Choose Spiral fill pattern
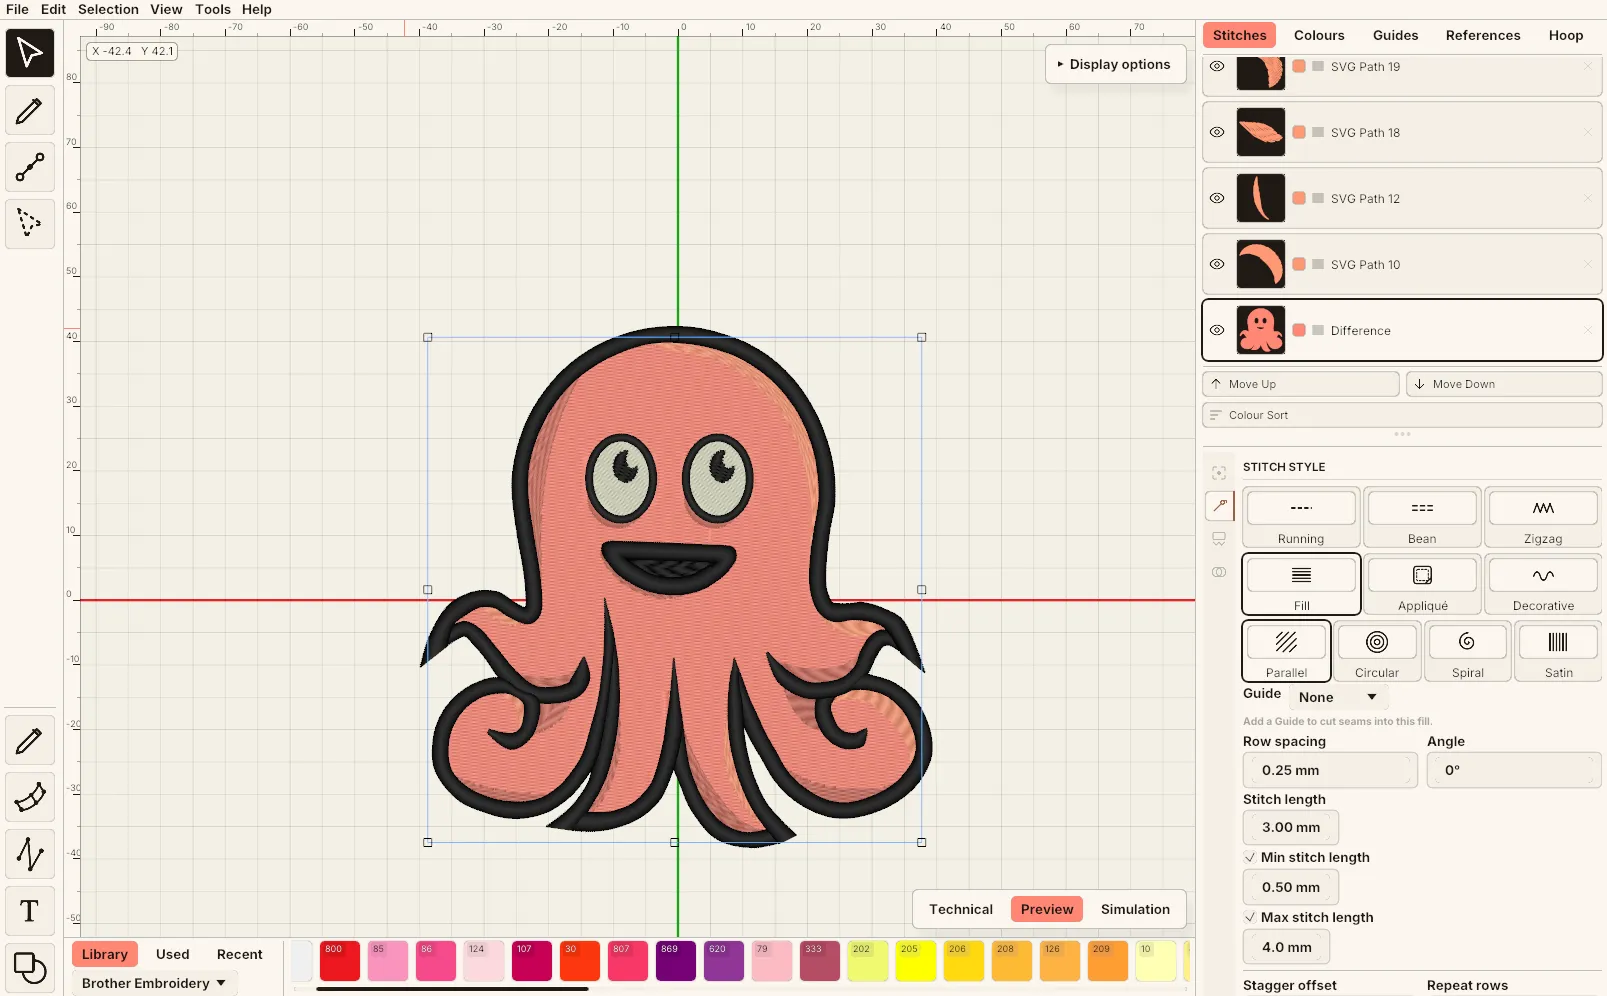The image size is (1607, 996). (1467, 652)
